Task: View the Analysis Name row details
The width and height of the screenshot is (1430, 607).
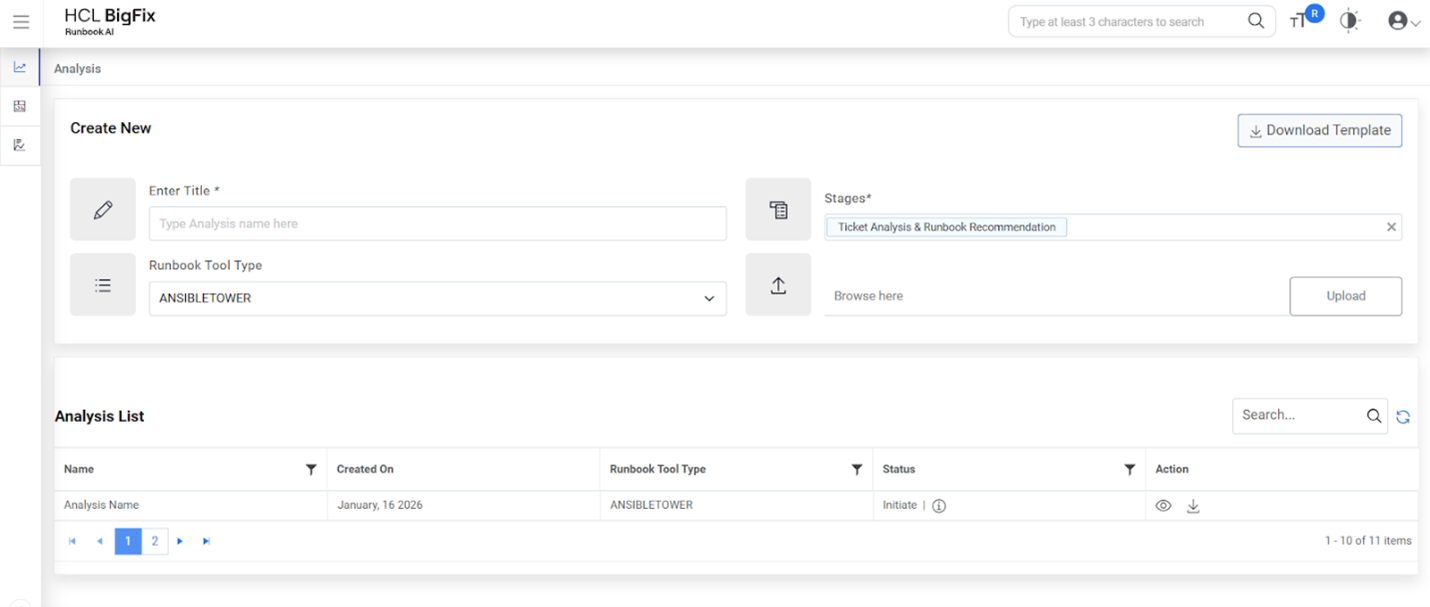Action: (1163, 506)
